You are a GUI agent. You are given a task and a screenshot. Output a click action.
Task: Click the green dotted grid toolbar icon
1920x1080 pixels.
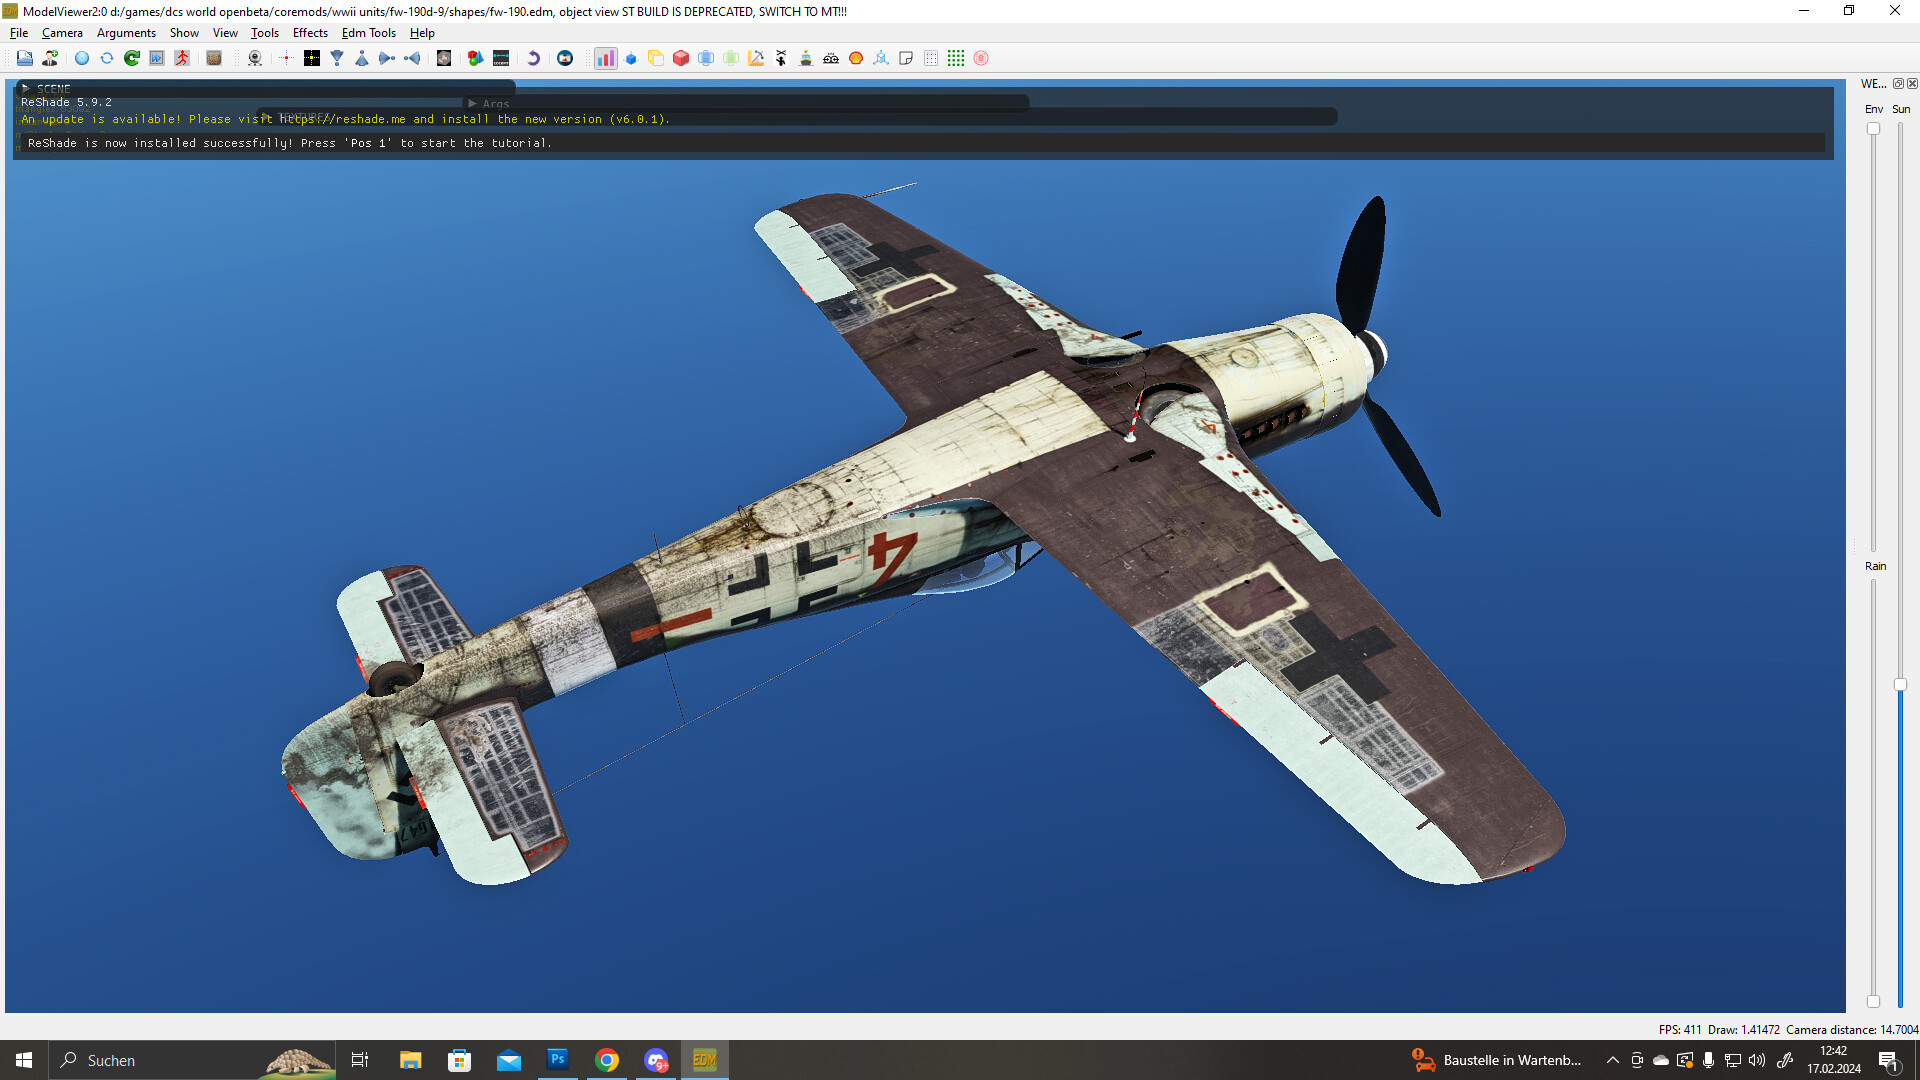[x=956, y=58]
